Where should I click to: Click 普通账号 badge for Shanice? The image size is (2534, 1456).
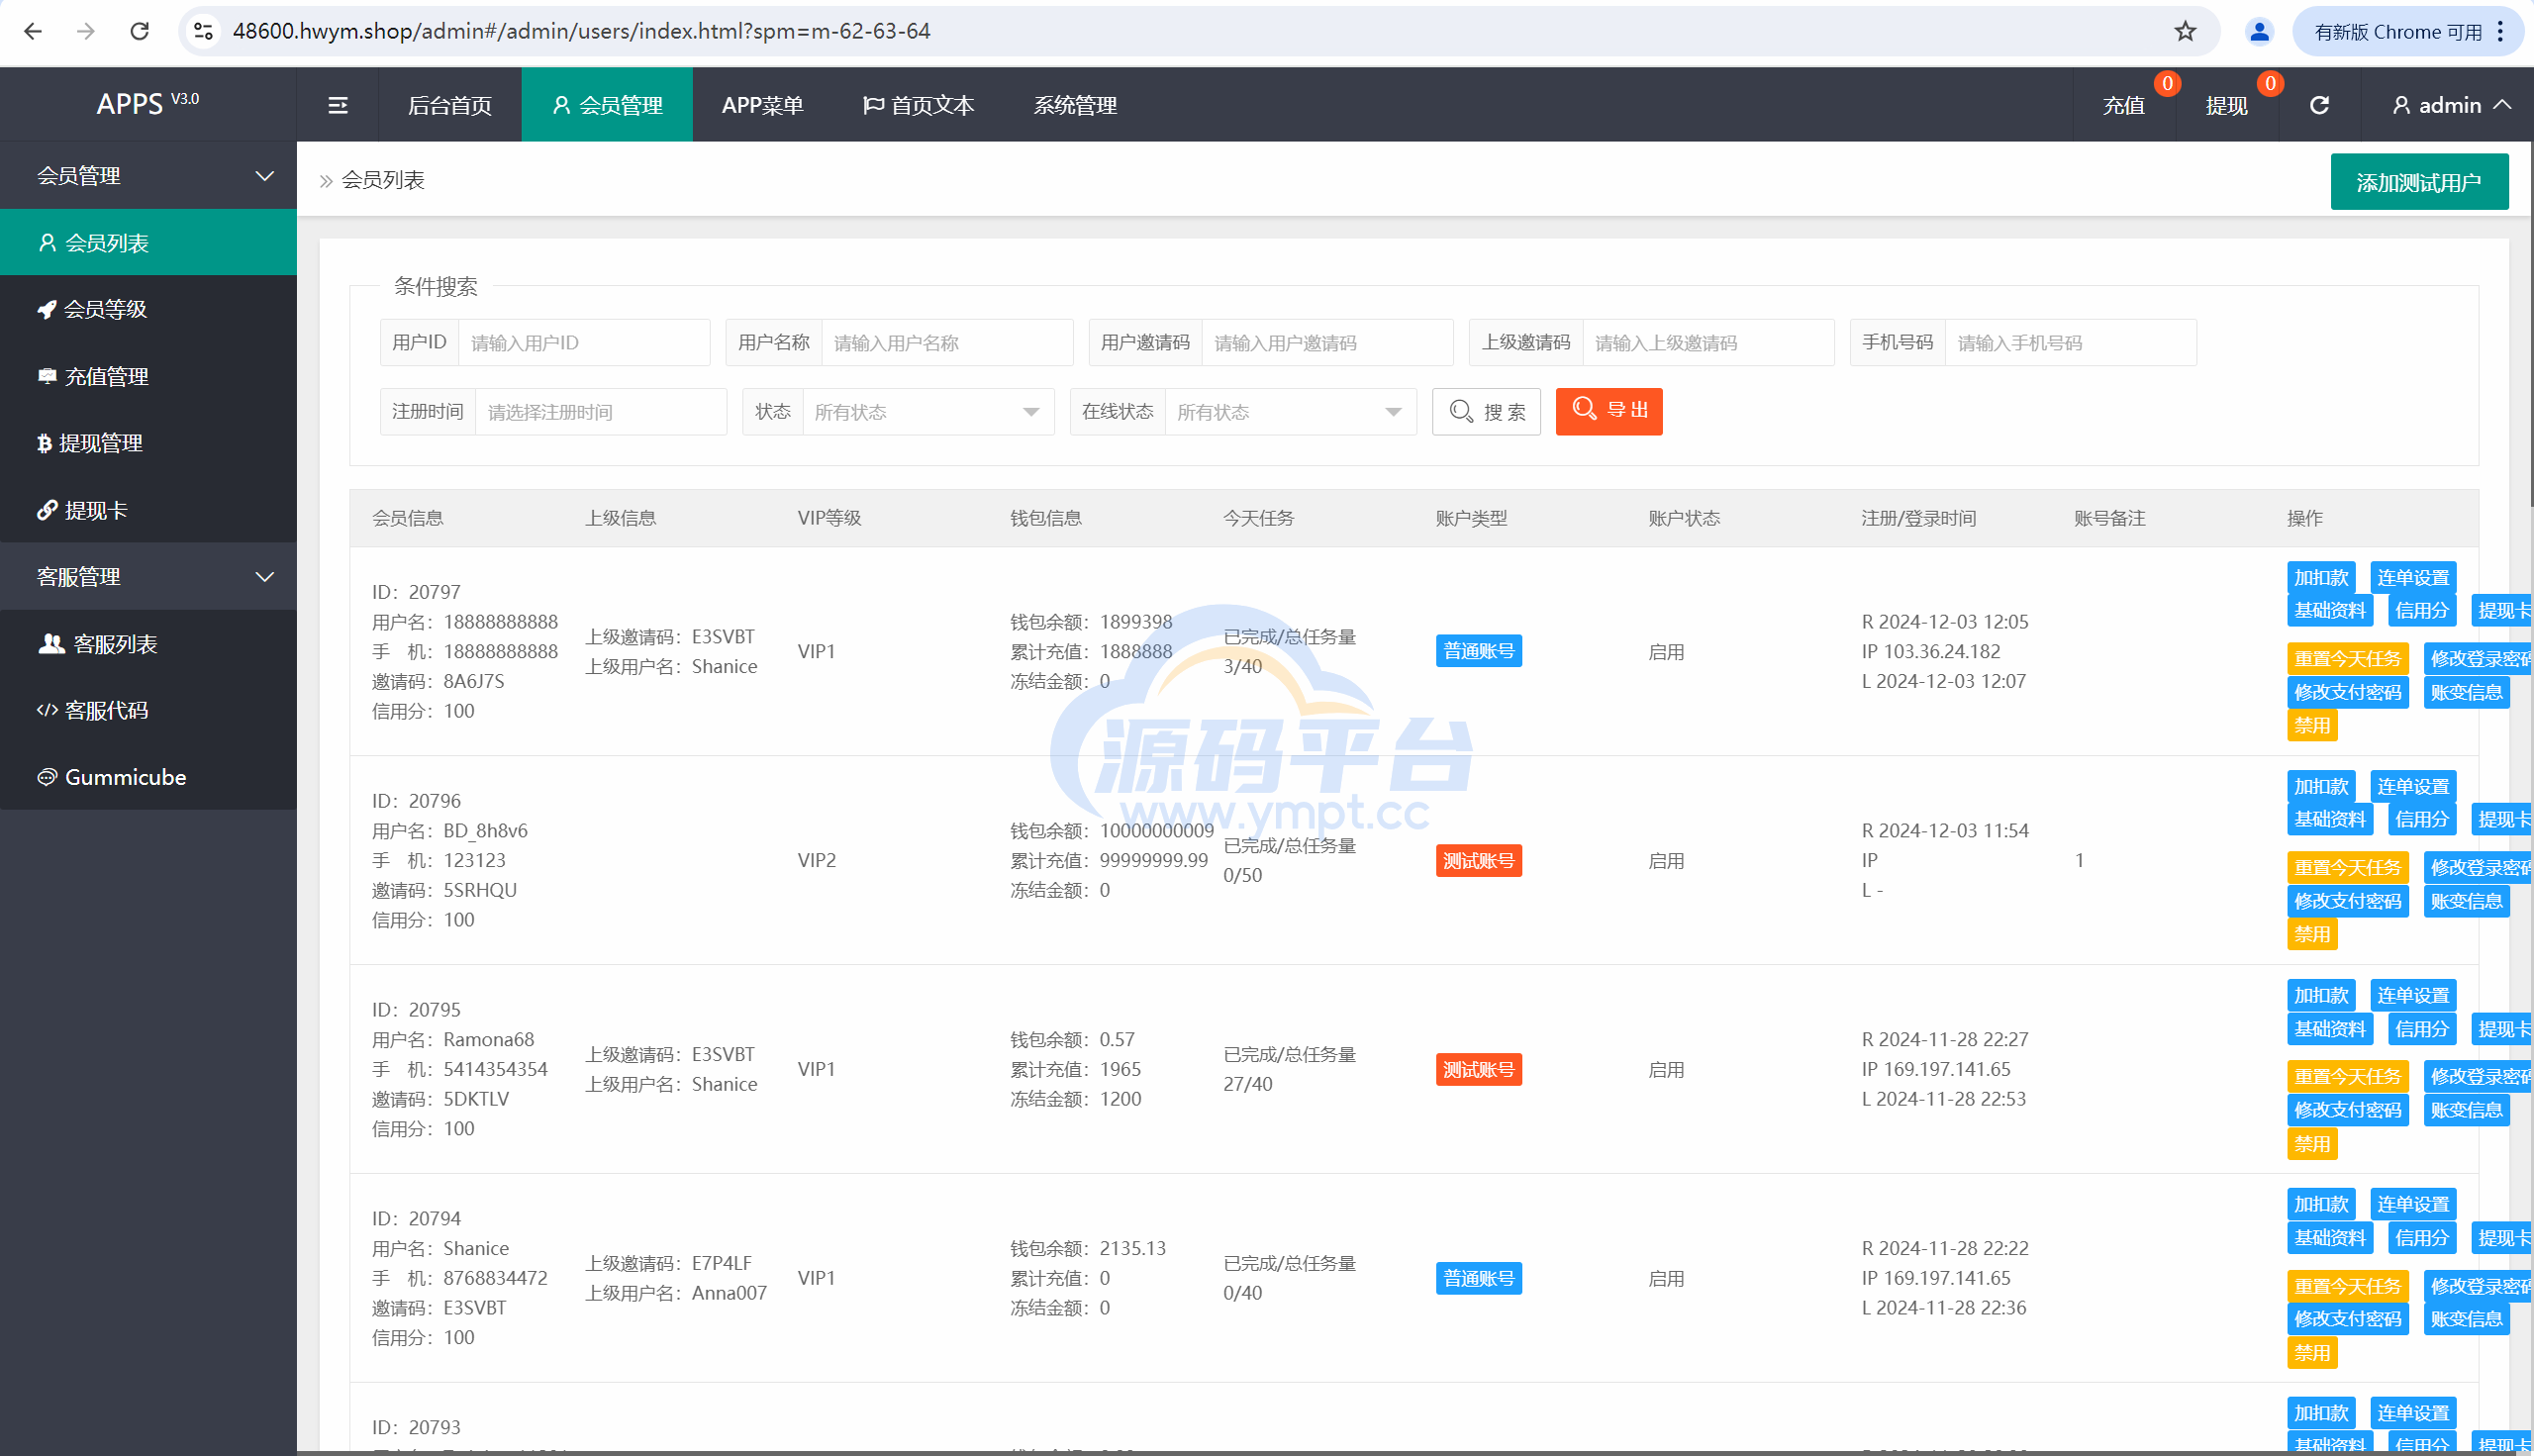tap(1478, 1278)
